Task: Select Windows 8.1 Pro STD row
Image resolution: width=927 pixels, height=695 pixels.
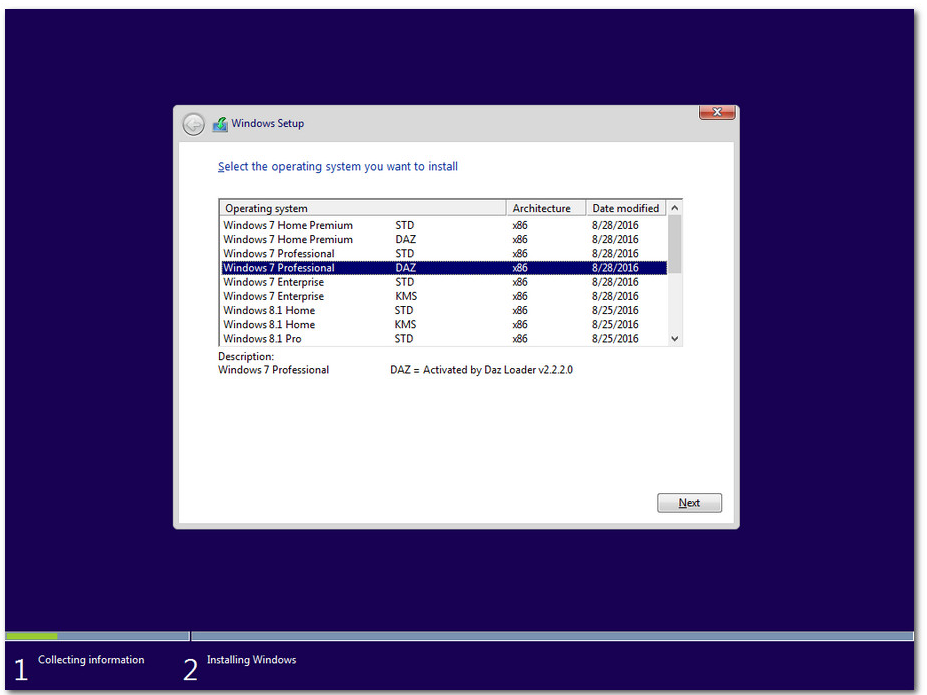Action: (x=444, y=339)
